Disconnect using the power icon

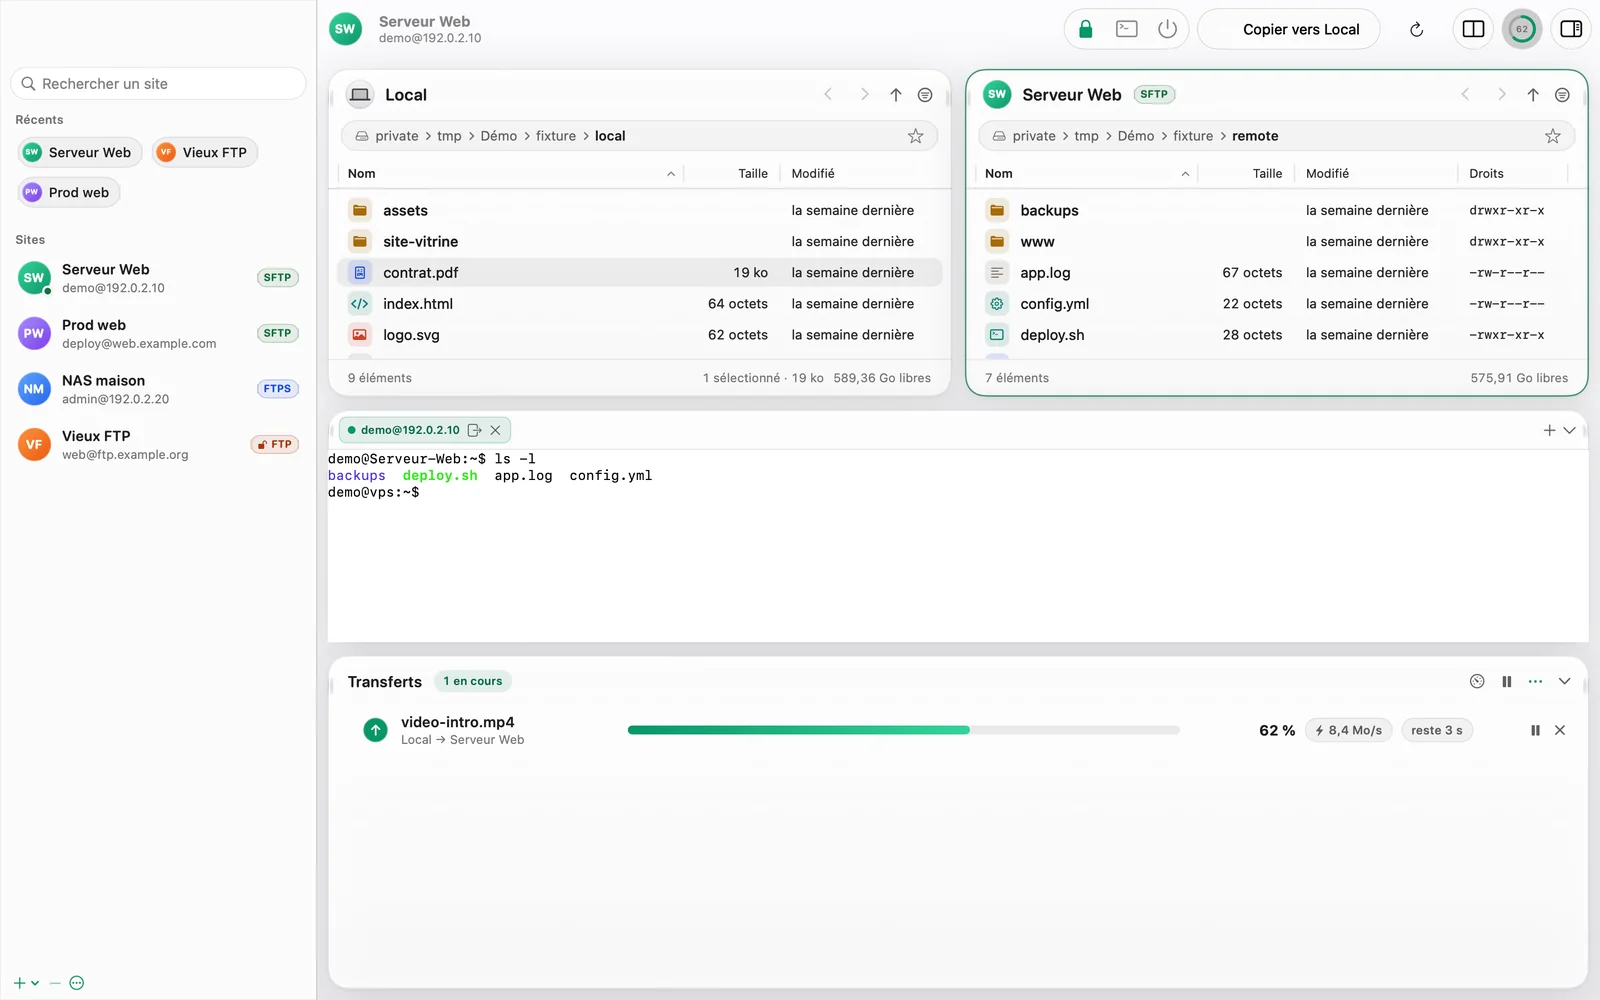click(1167, 29)
